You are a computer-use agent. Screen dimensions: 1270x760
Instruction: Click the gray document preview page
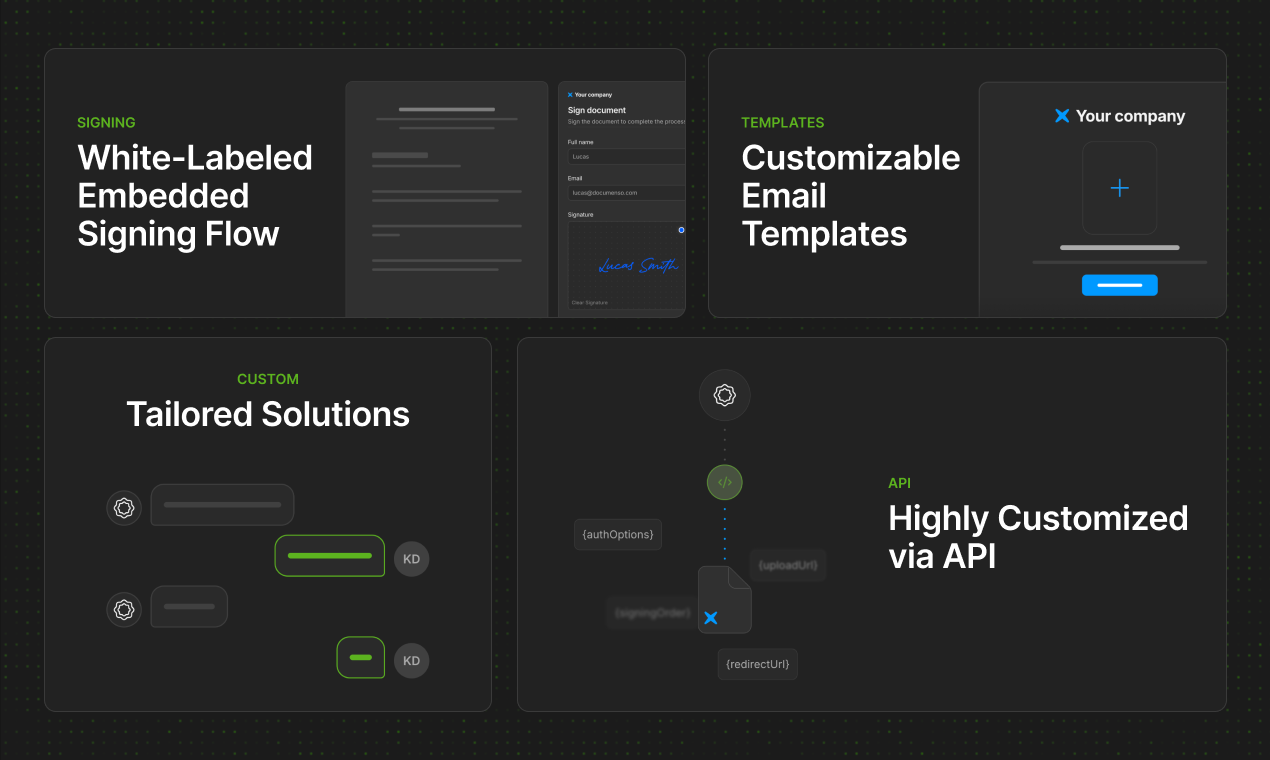[x=447, y=199]
